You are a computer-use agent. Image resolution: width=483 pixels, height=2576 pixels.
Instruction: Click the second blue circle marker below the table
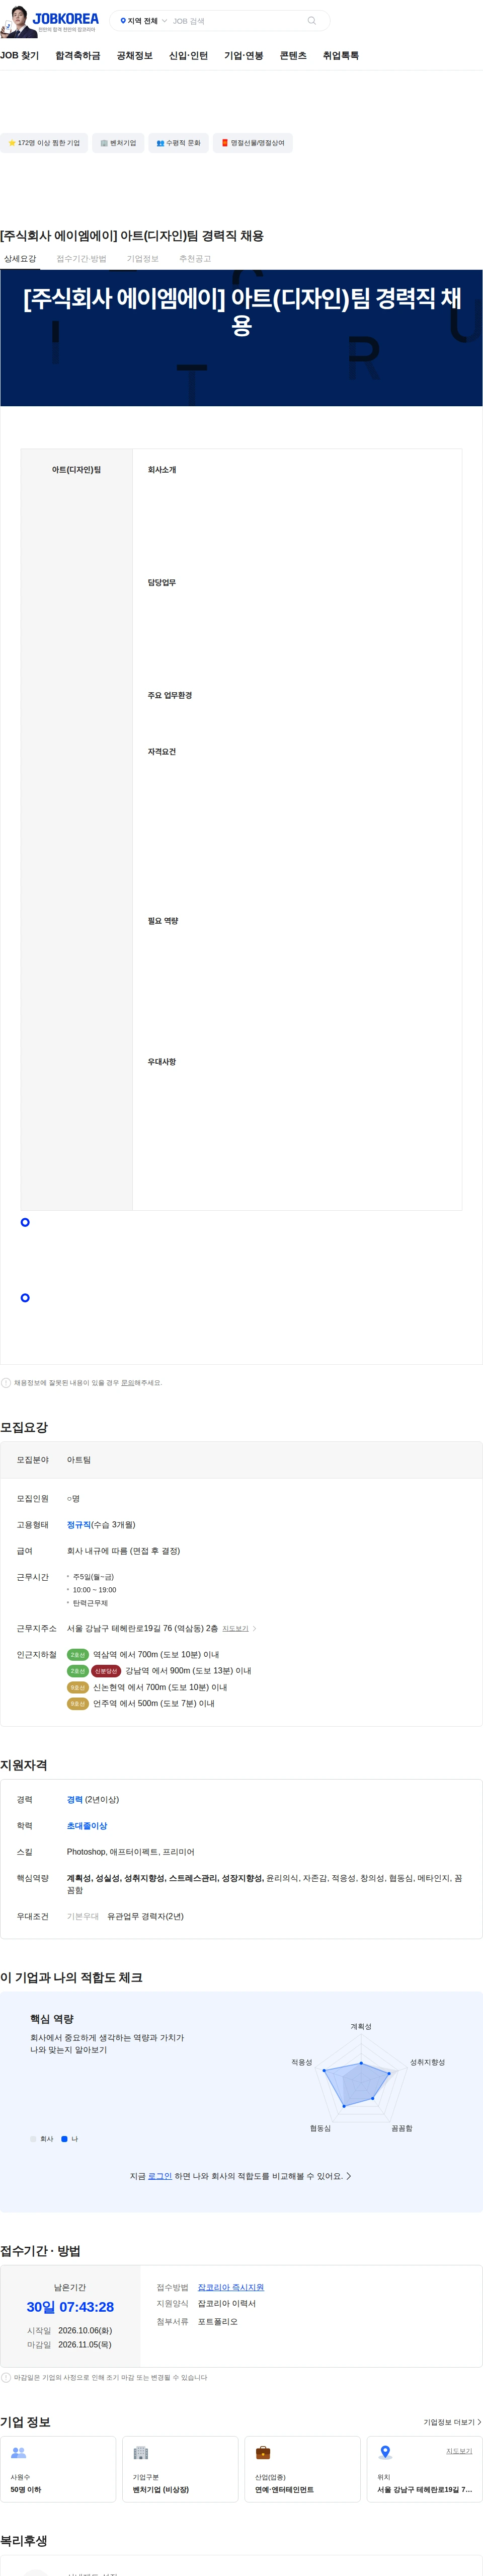pyautogui.click(x=25, y=1298)
